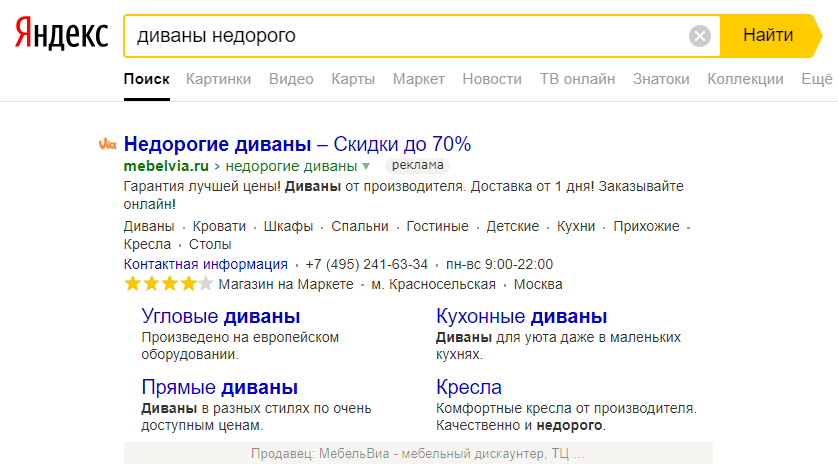Go to the Карты tab
This screenshot has height=470, width=838.
[353, 79]
